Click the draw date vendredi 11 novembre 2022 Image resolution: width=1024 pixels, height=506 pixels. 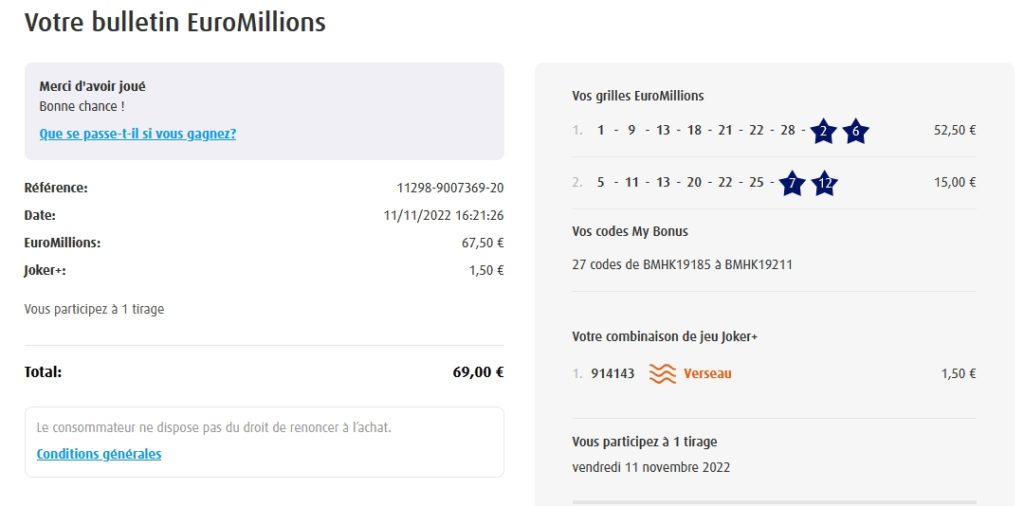(x=651, y=467)
